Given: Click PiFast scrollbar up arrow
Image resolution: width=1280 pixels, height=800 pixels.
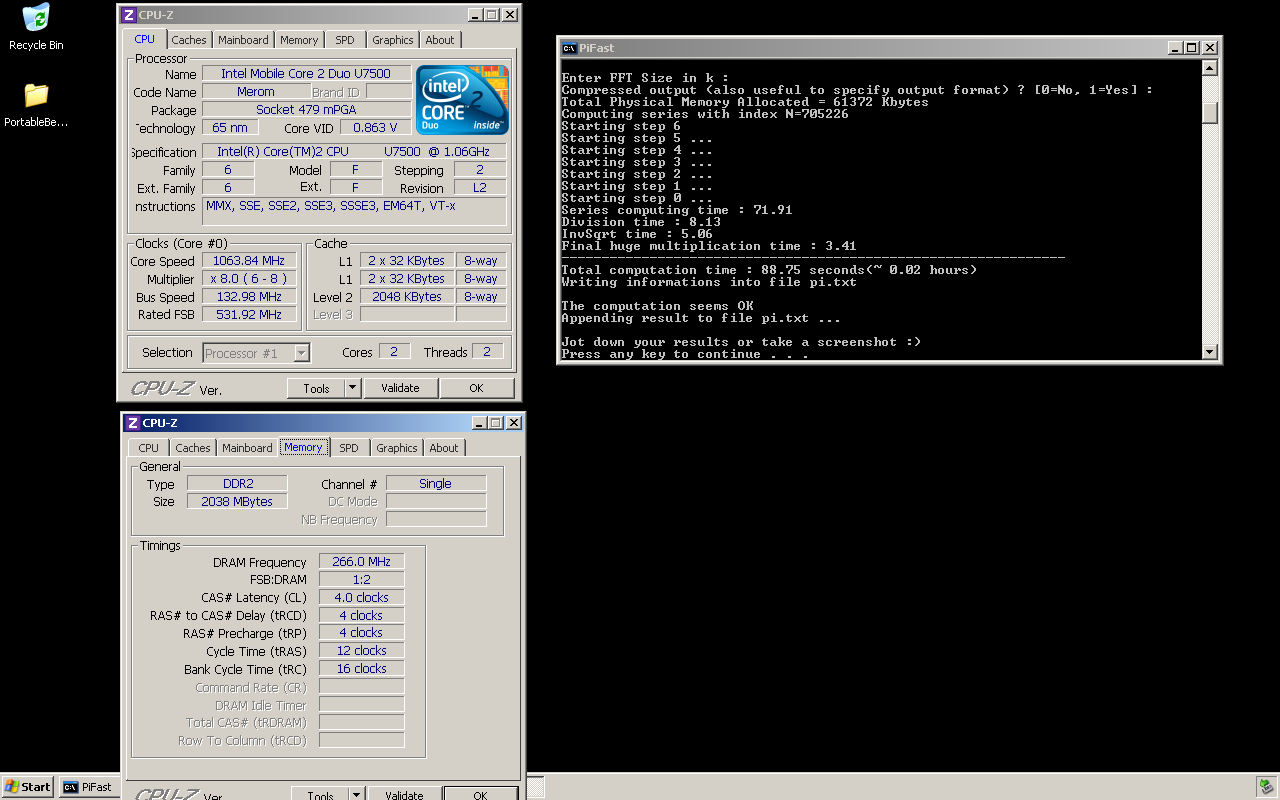Looking at the screenshot, I should coord(1209,68).
